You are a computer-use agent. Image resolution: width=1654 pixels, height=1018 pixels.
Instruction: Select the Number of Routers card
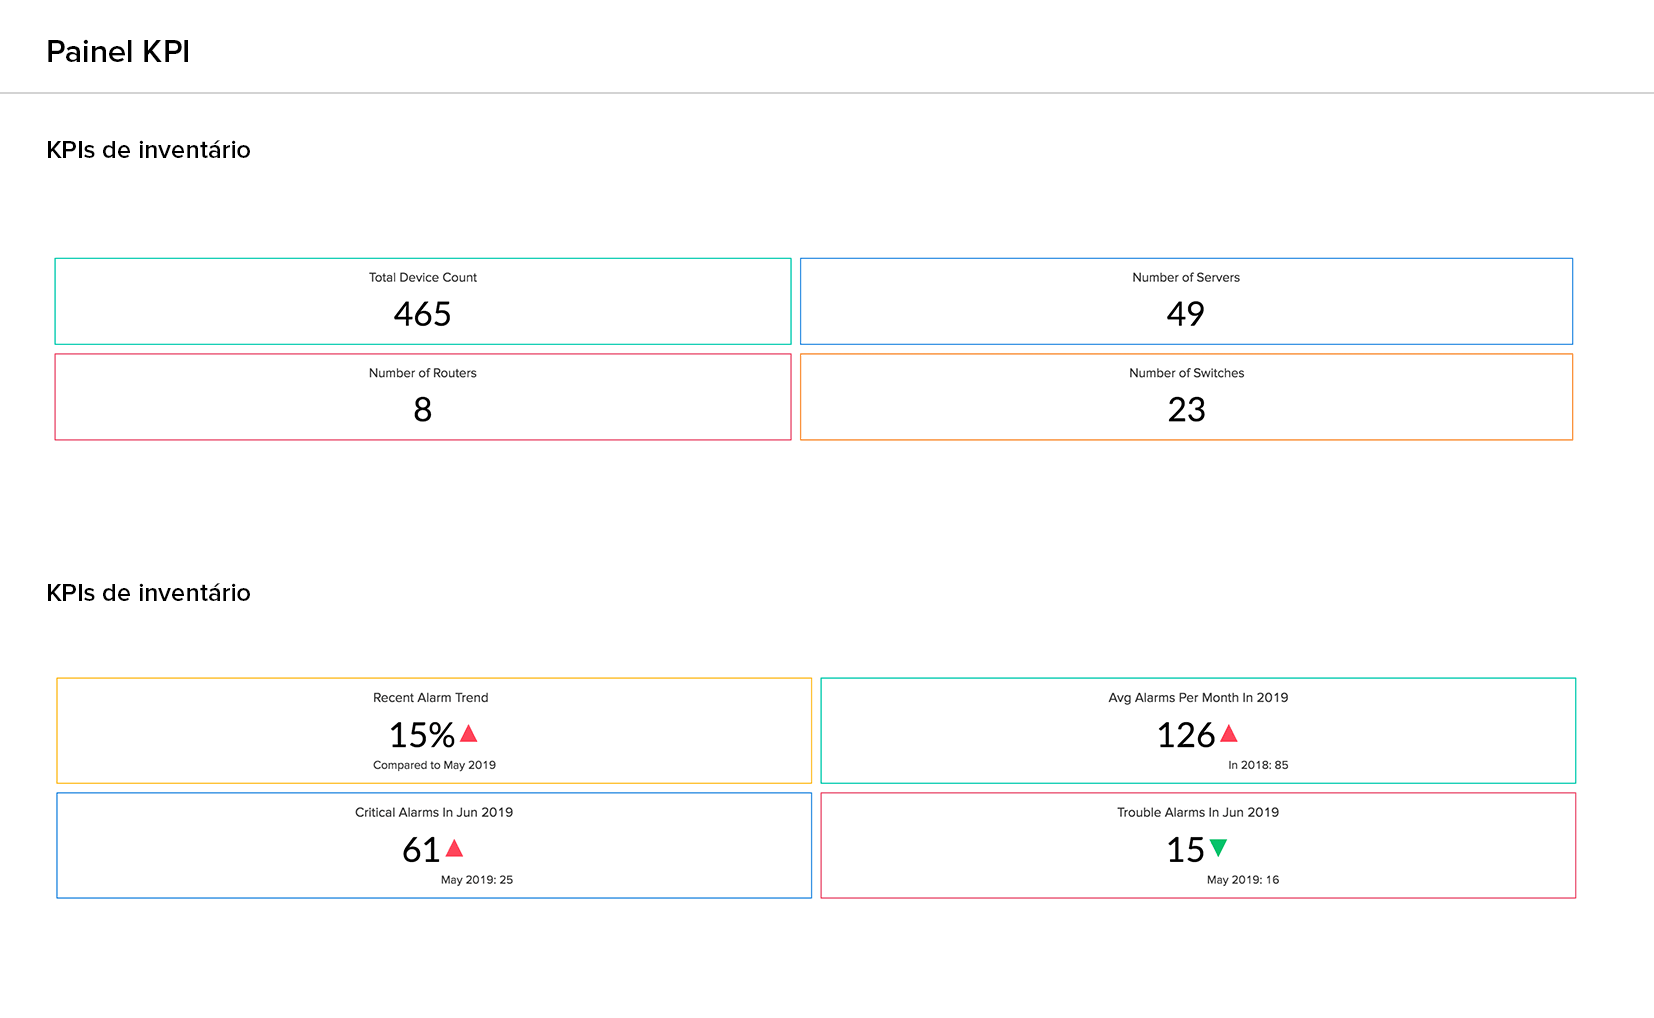pos(422,396)
